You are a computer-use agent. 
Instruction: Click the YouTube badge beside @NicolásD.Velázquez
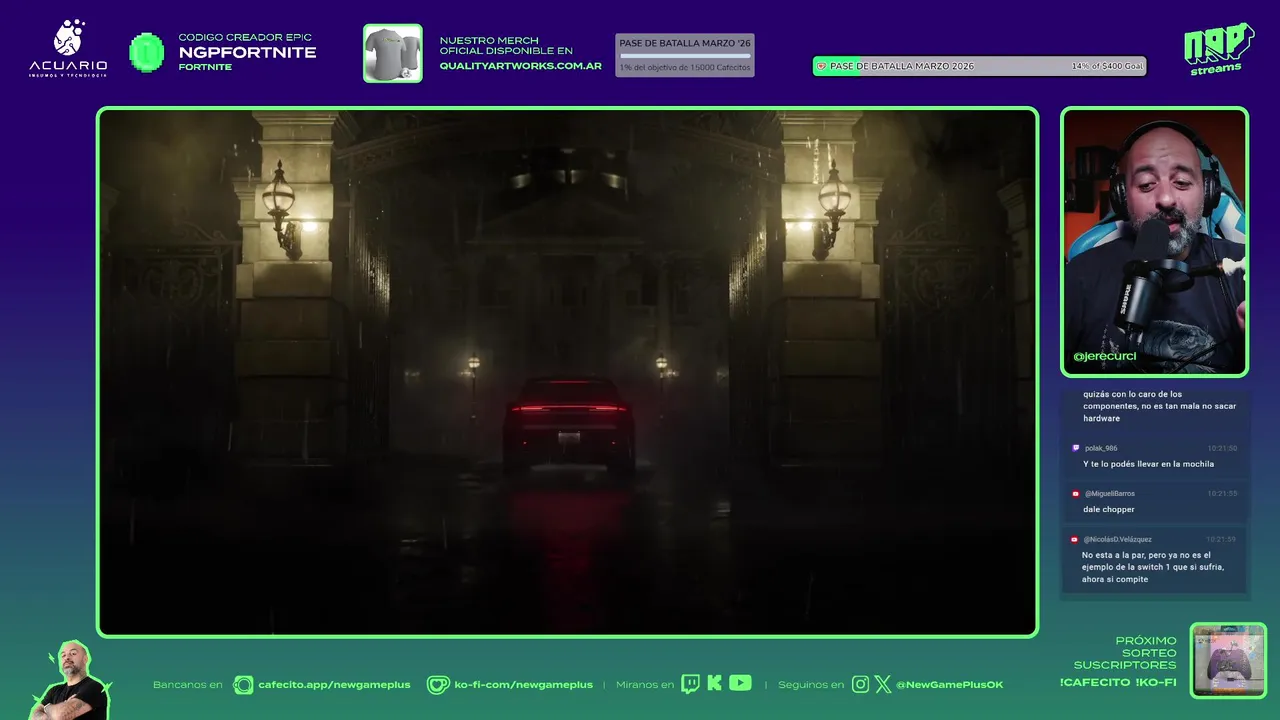click(x=1075, y=539)
